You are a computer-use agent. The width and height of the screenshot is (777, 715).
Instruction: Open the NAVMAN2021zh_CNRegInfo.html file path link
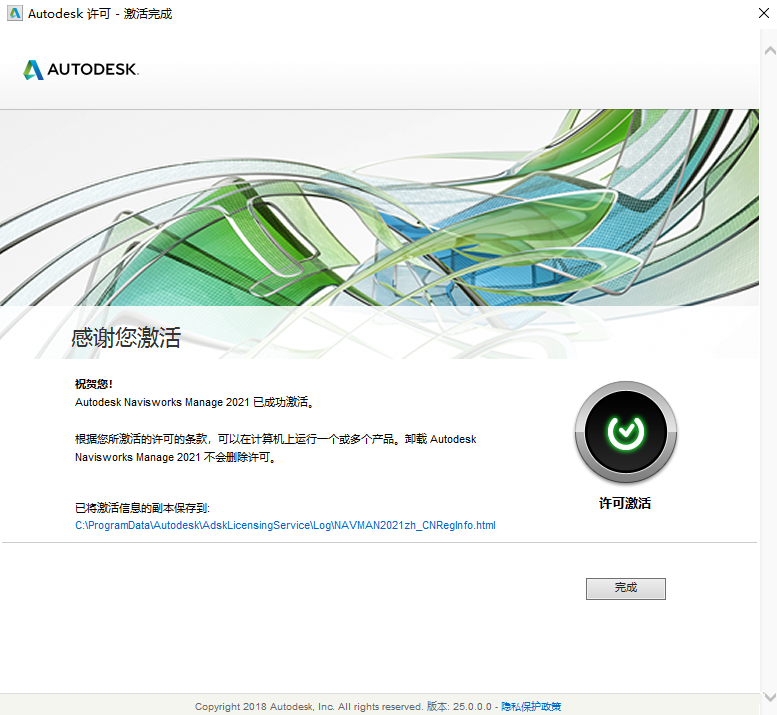click(x=285, y=525)
